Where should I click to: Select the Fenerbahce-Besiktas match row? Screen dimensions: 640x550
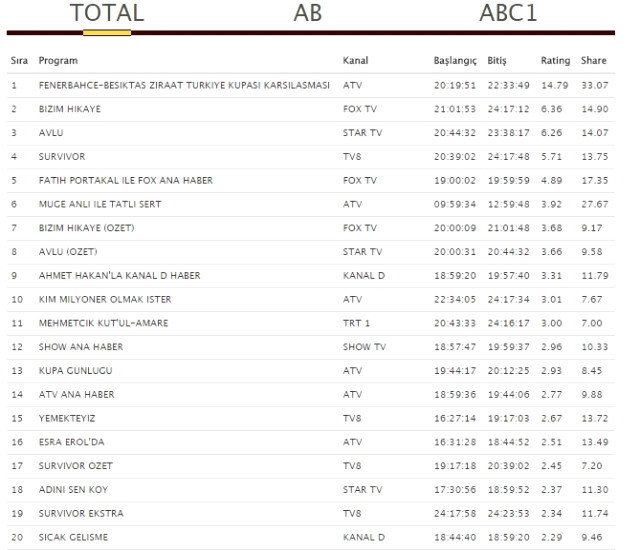[311, 85]
